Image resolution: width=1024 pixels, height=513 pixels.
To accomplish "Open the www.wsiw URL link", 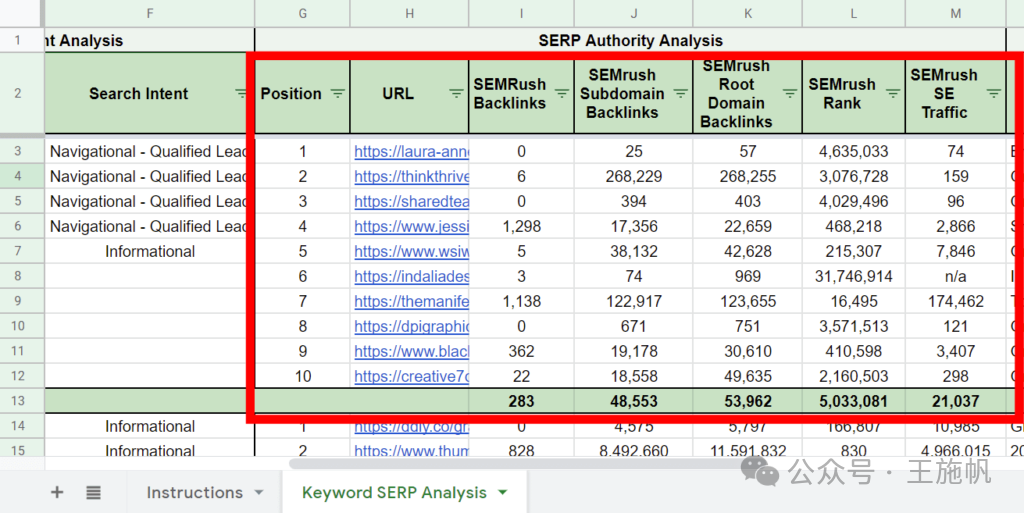I will pyautogui.click(x=411, y=251).
